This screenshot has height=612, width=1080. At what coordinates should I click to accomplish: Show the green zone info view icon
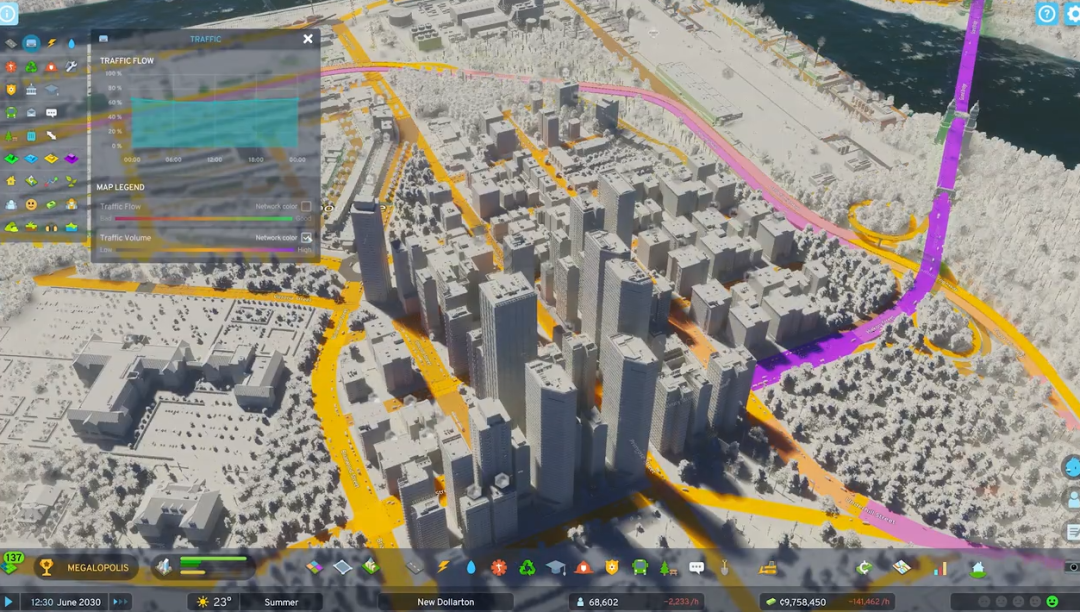click(x=11, y=158)
